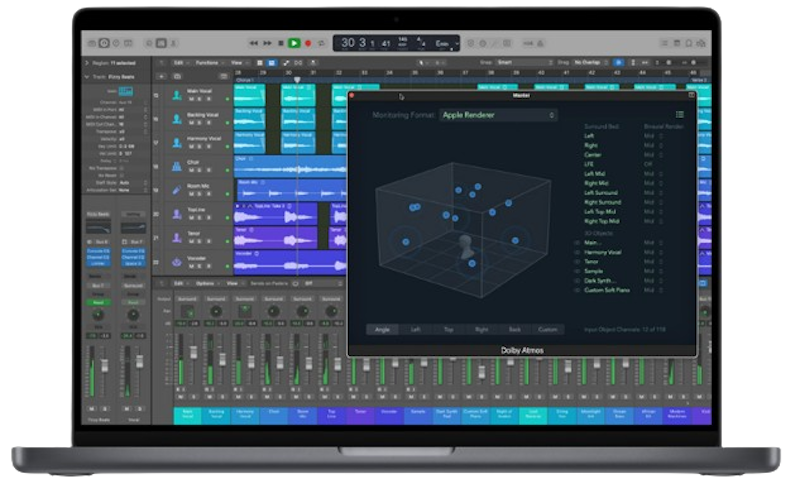Click the Backing Vocal track icon
This screenshot has width=800, height=498.
[177, 119]
